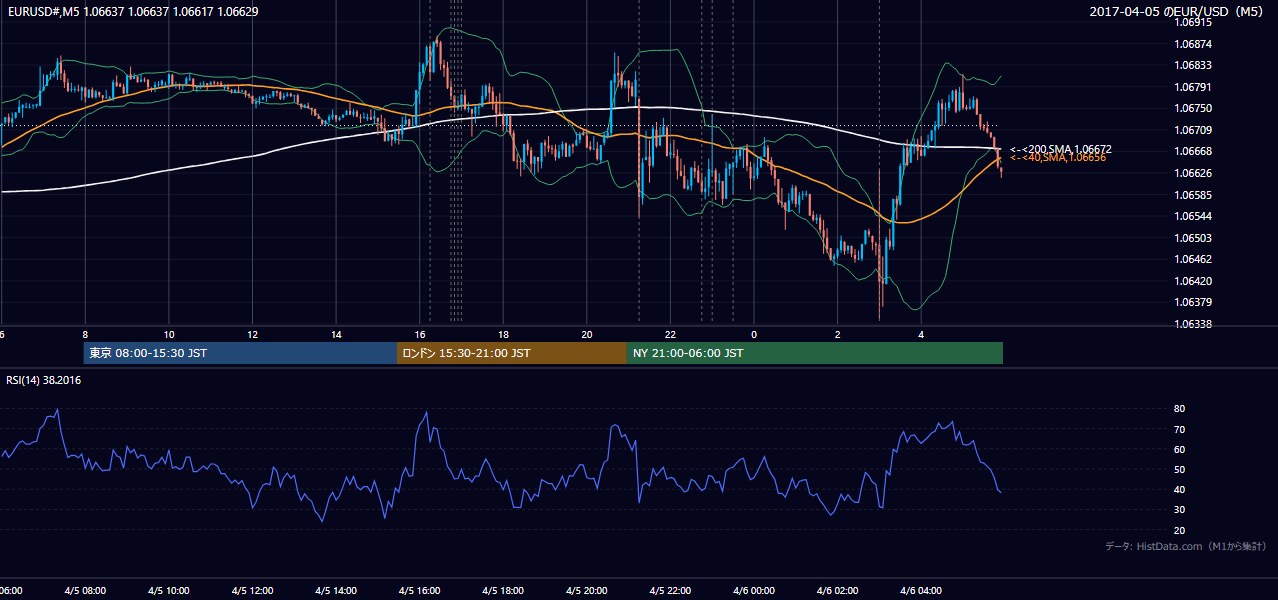1278x600 pixels.
Task: Click price level 1.06585 on axis
Action: pos(1192,195)
